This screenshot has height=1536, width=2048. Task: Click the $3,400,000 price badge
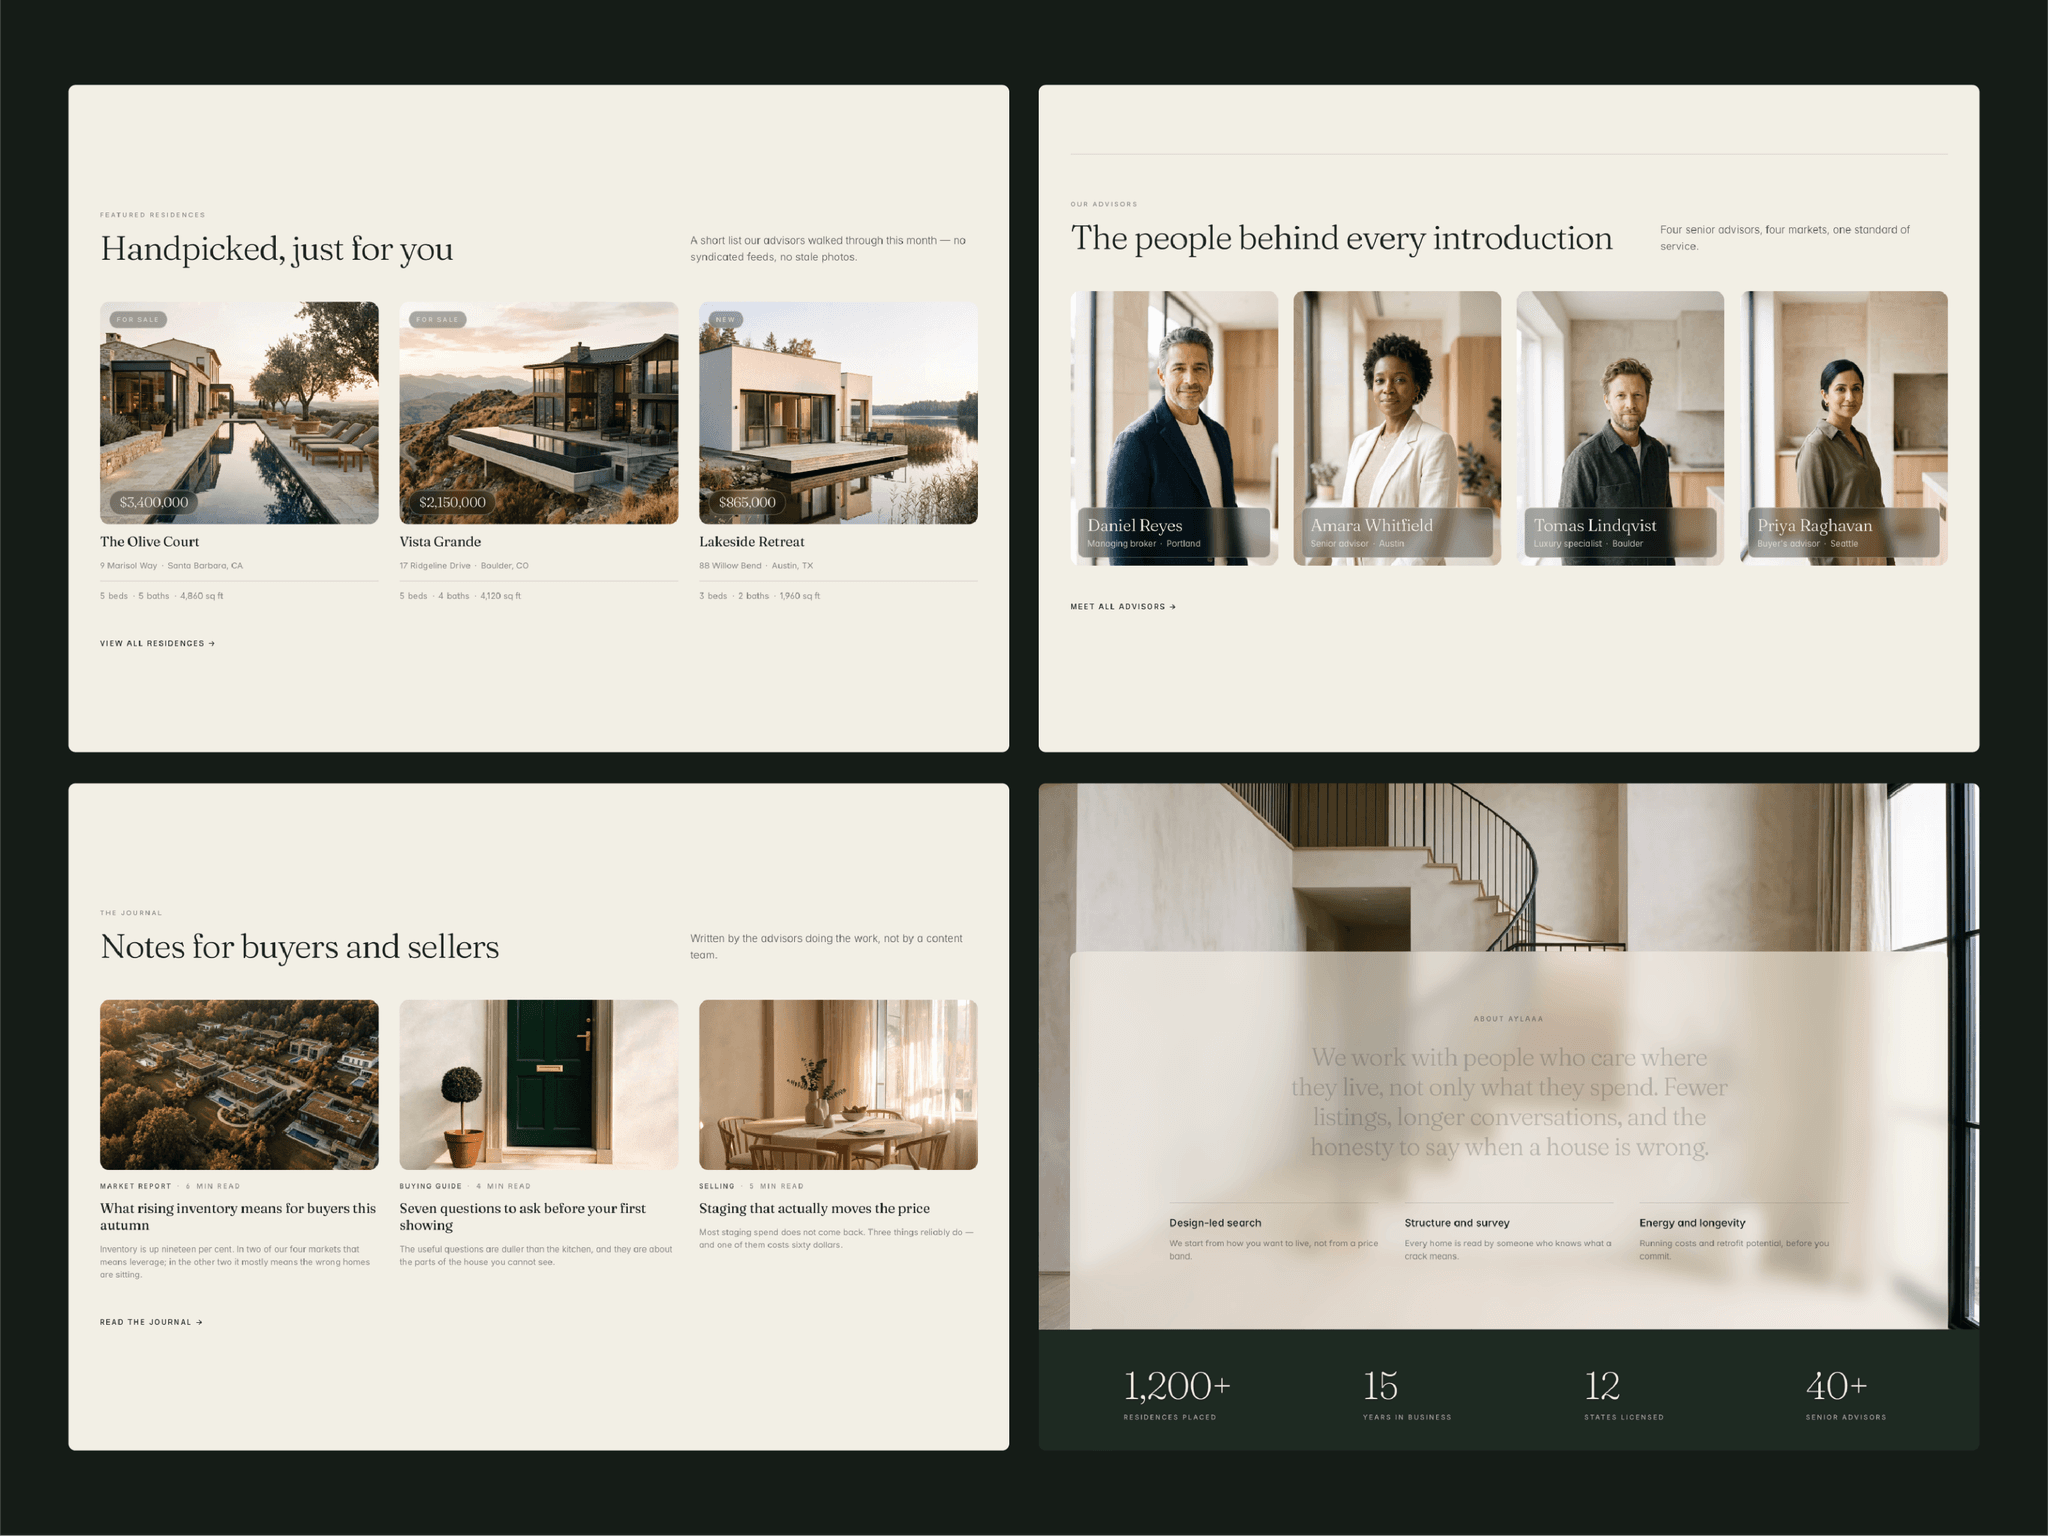point(154,502)
